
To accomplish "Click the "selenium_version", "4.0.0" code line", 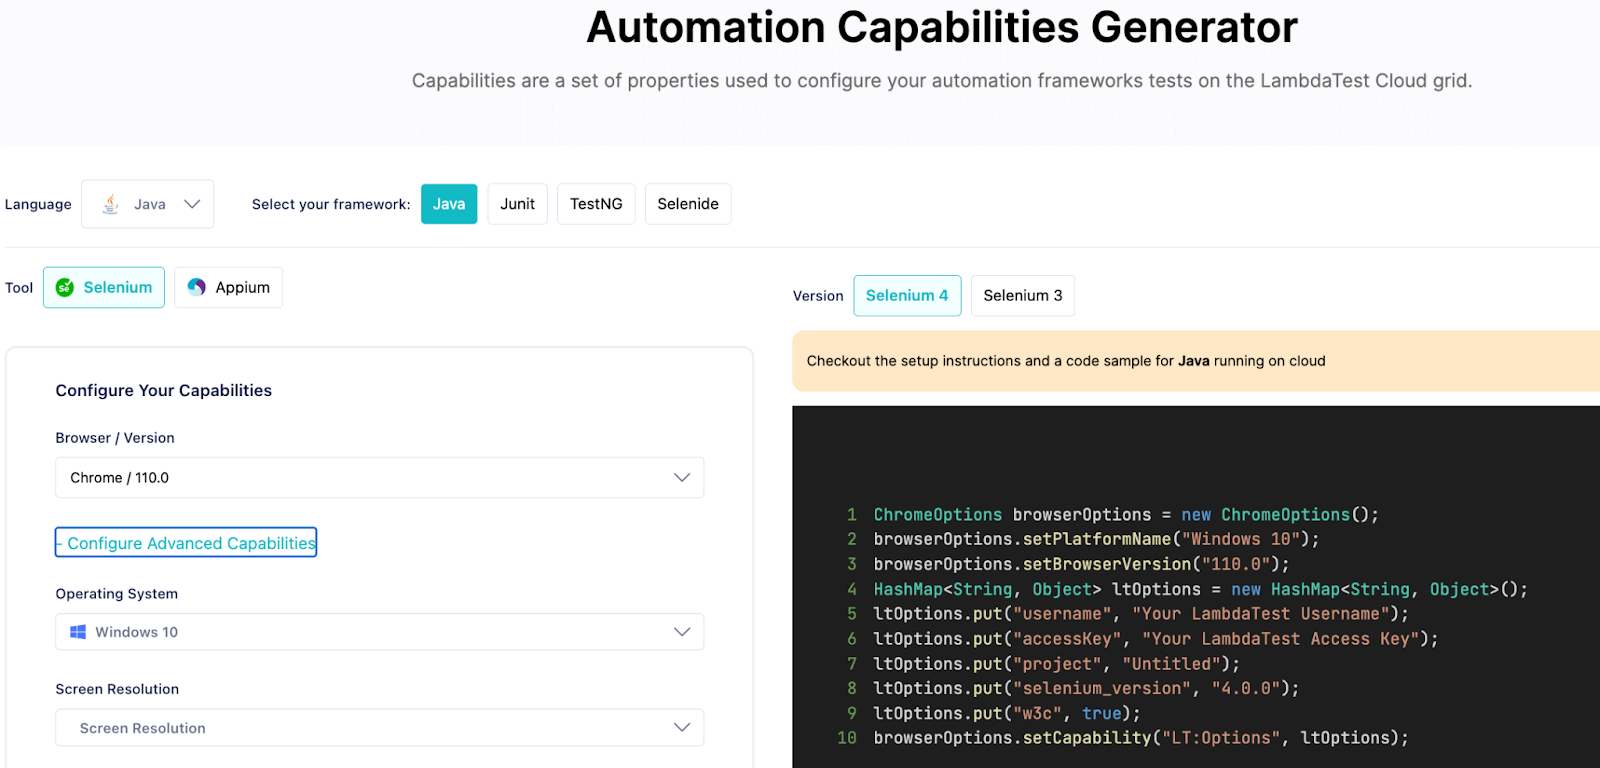I will click(x=1086, y=689).
